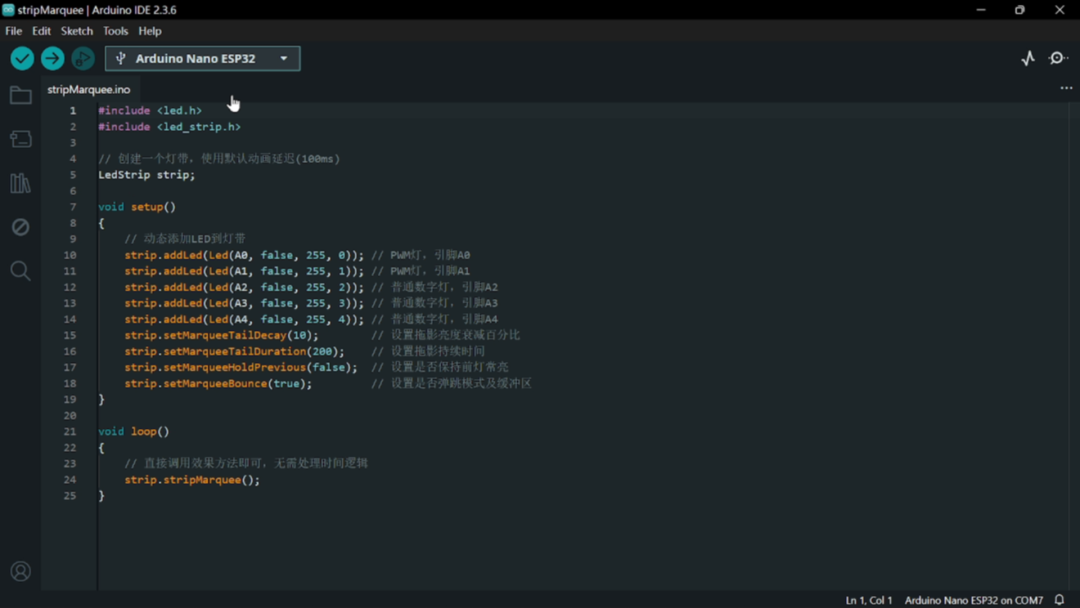Open the Serial Monitor
The height and width of the screenshot is (608, 1080).
1058,59
